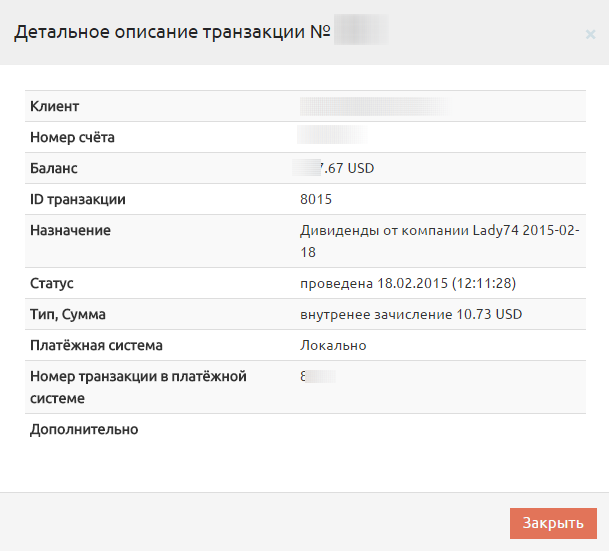Click the Назначение label

click(x=70, y=230)
